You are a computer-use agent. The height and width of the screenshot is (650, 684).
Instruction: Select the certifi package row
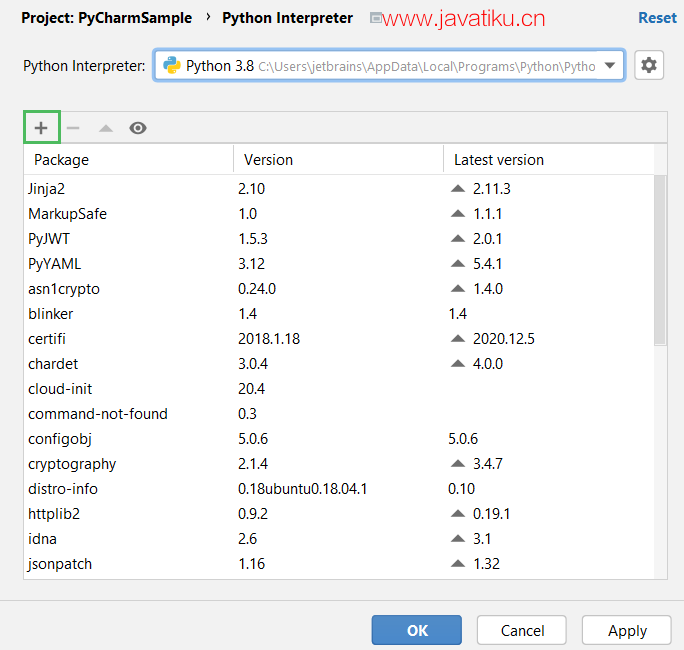click(x=339, y=339)
